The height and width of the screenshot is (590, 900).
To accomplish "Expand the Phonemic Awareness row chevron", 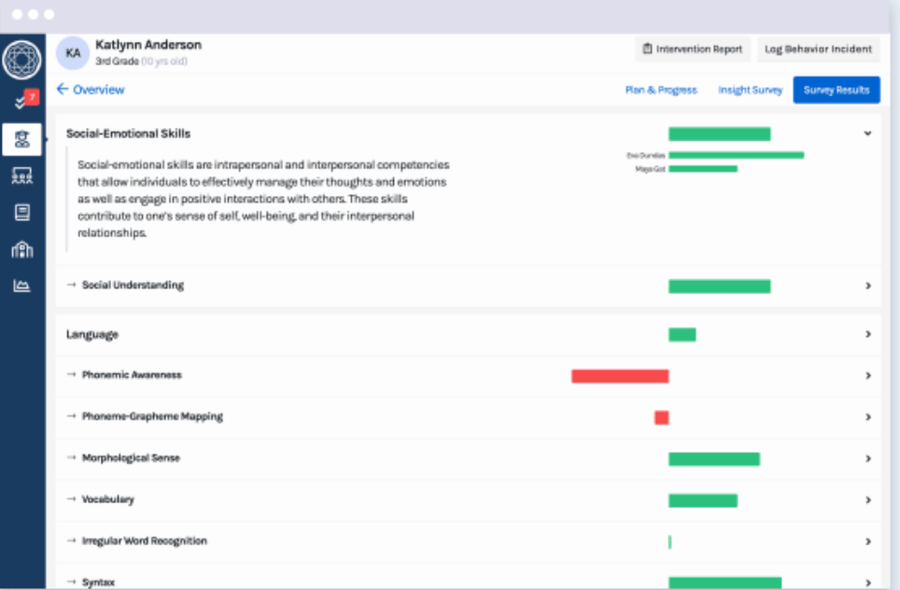I will pyautogui.click(x=867, y=376).
